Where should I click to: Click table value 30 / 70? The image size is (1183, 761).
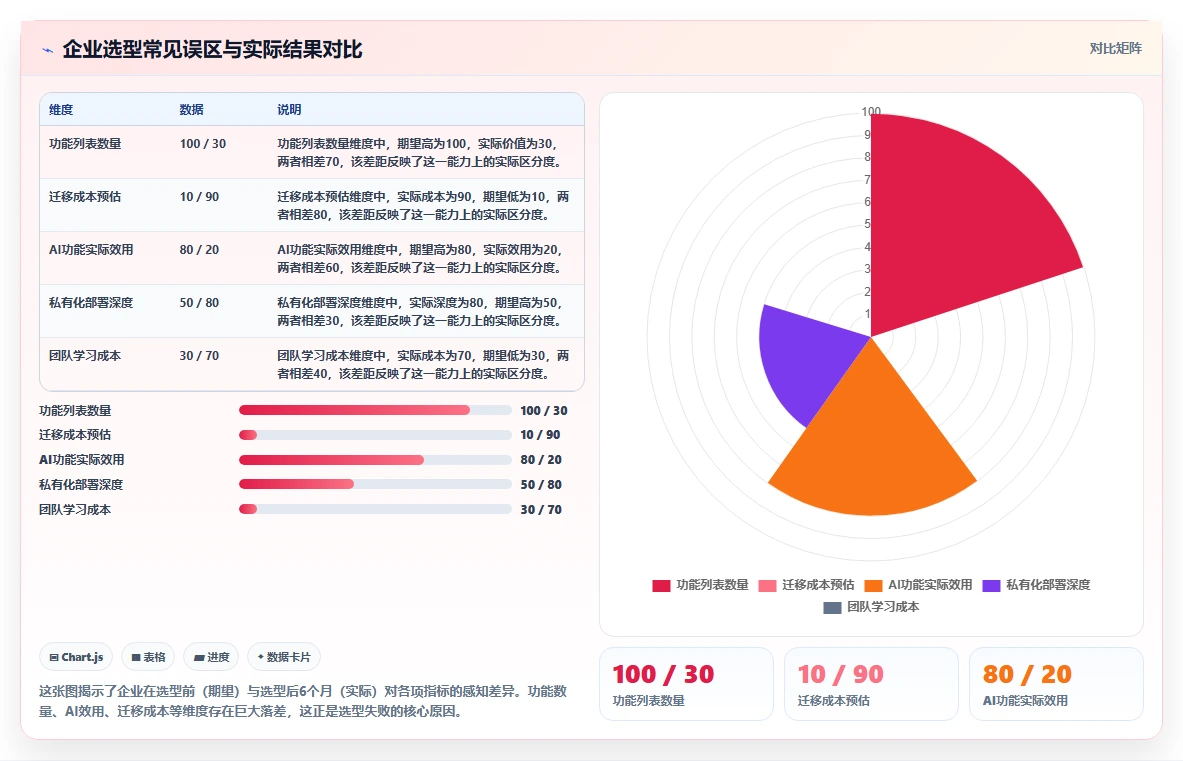click(x=199, y=355)
